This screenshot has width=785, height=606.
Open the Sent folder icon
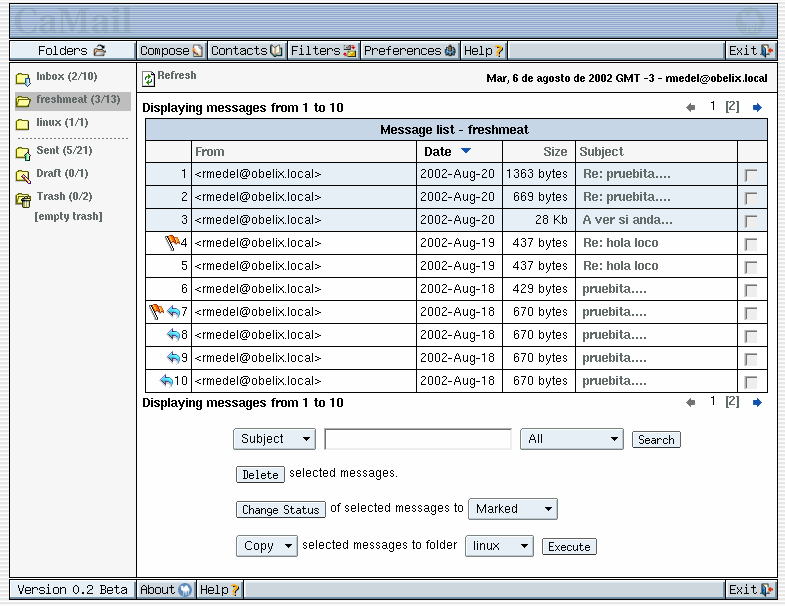[23, 152]
